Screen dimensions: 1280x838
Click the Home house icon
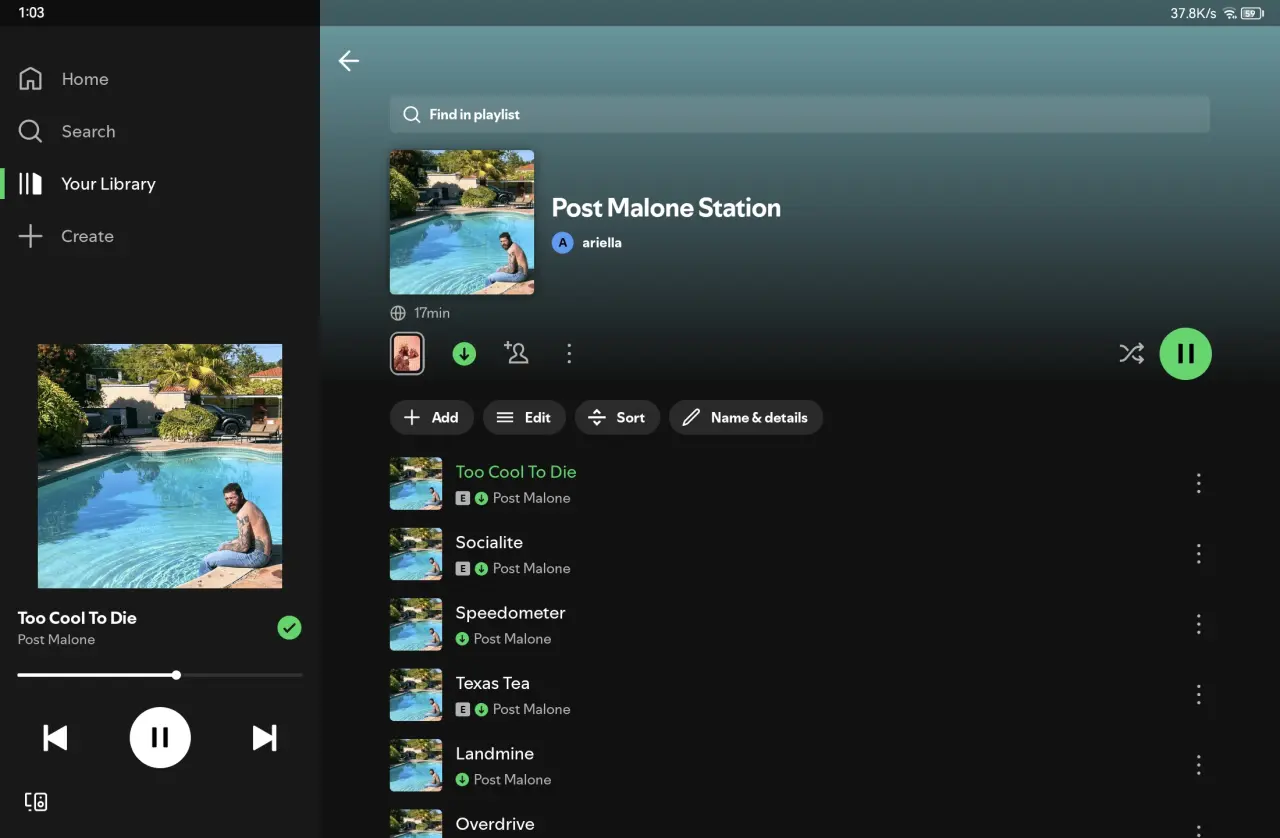point(31,79)
